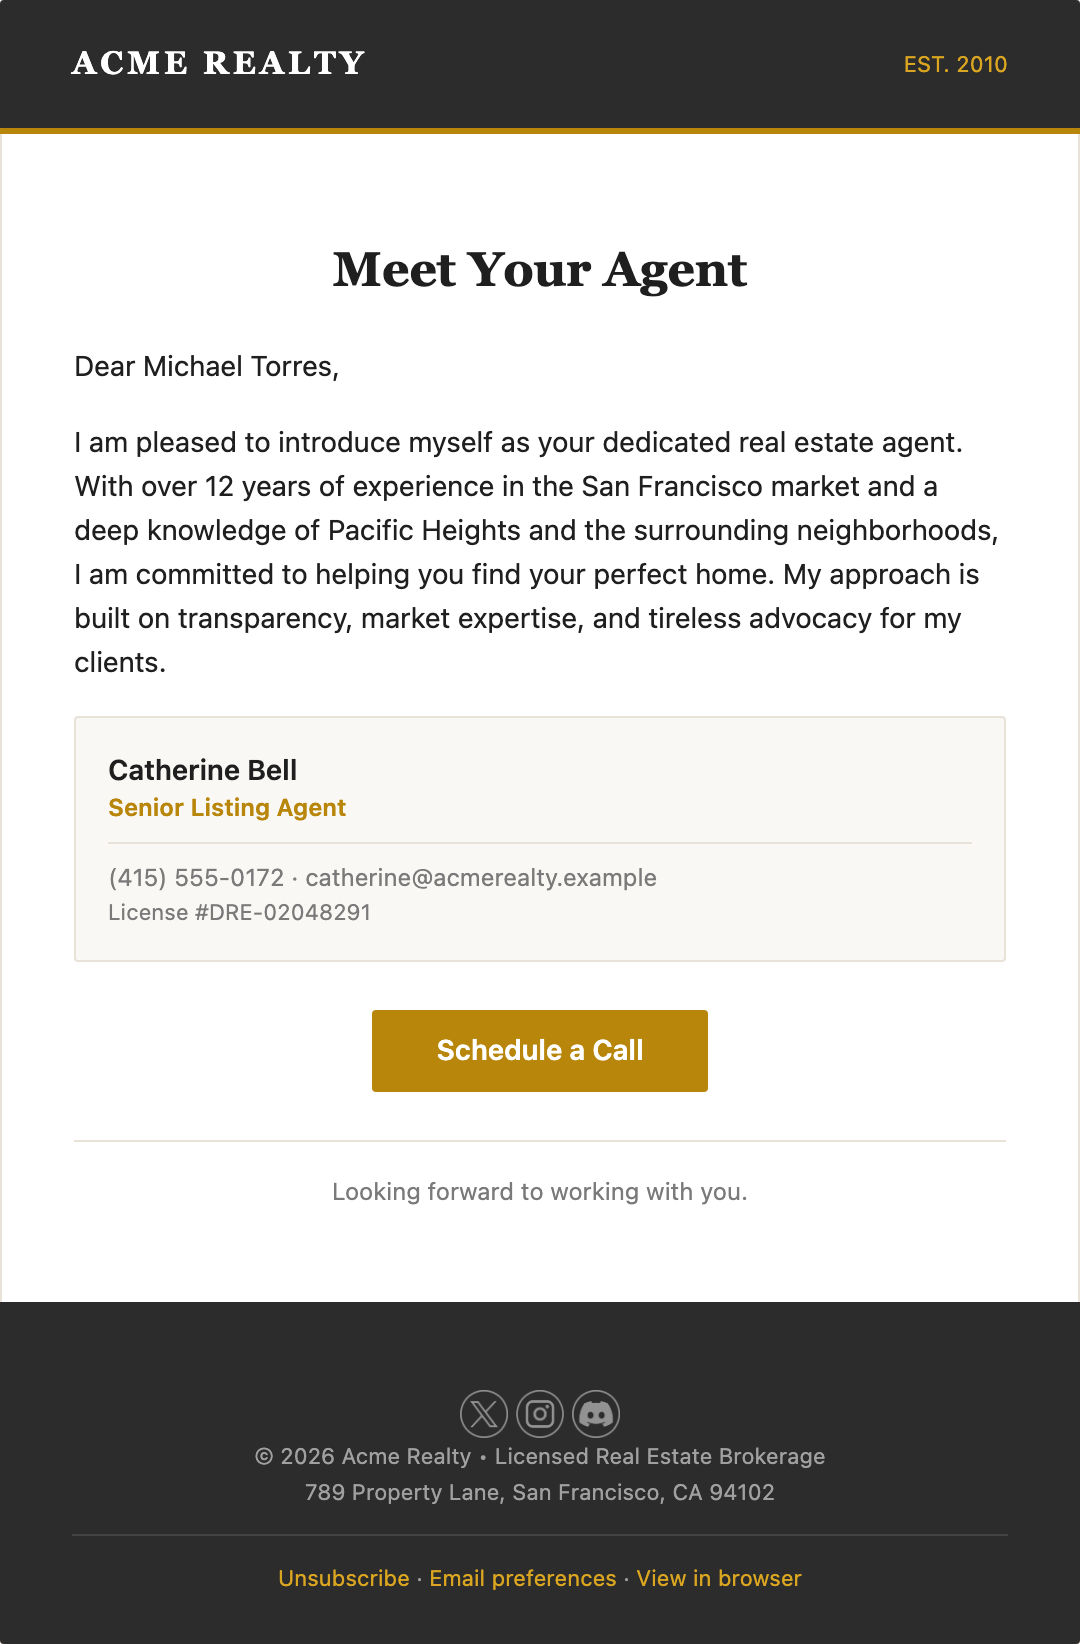Image resolution: width=1080 pixels, height=1644 pixels.
Task: Click the 789 Property Lane address
Action: tap(540, 1492)
